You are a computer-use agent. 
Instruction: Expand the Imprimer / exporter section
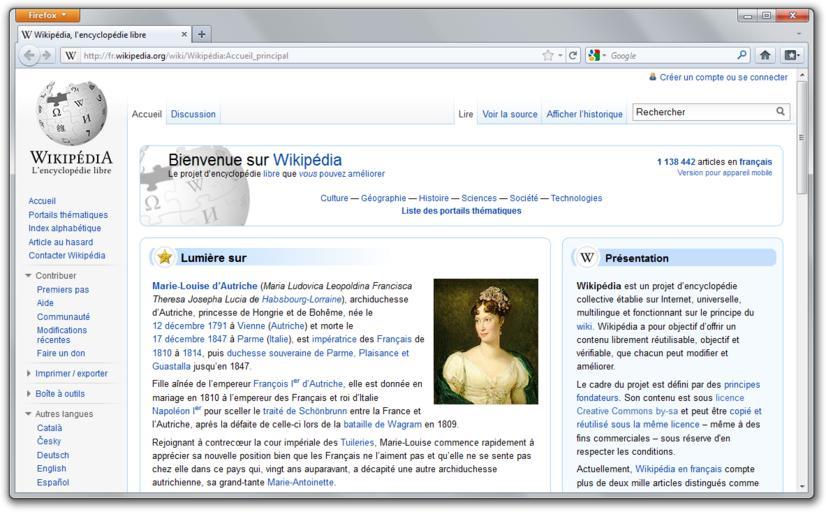(x=29, y=374)
